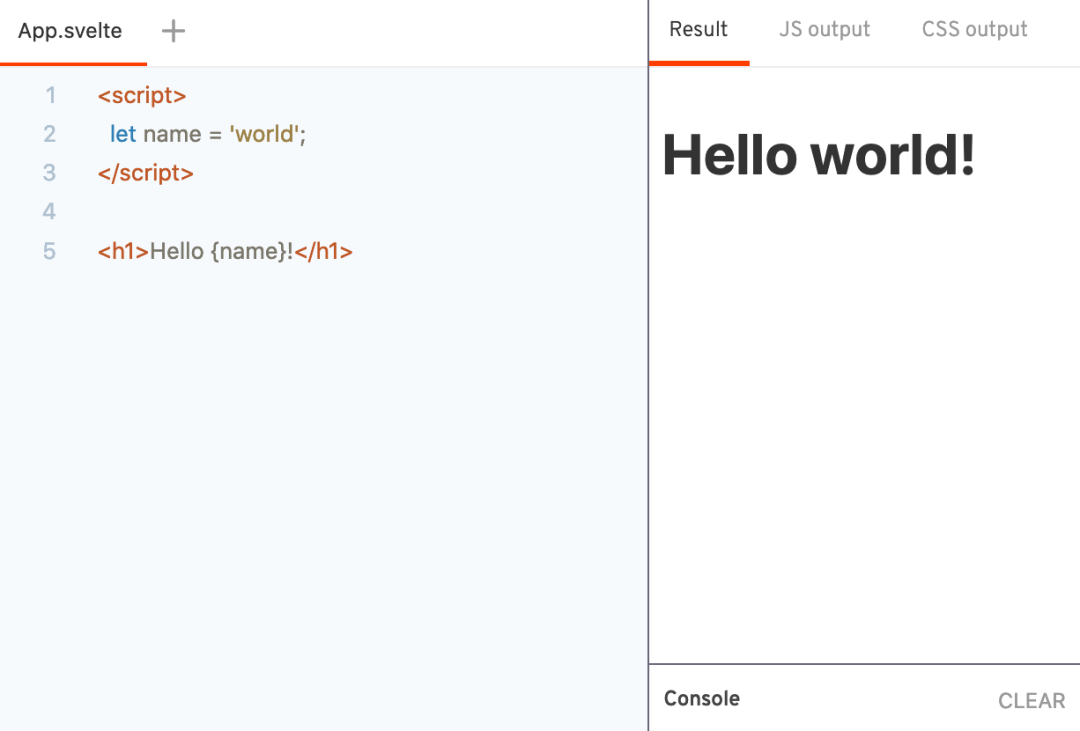Toggle the Console panel header
The height and width of the screenshot is (731, 1080).
pyautogui.click(x=702, y=698)
